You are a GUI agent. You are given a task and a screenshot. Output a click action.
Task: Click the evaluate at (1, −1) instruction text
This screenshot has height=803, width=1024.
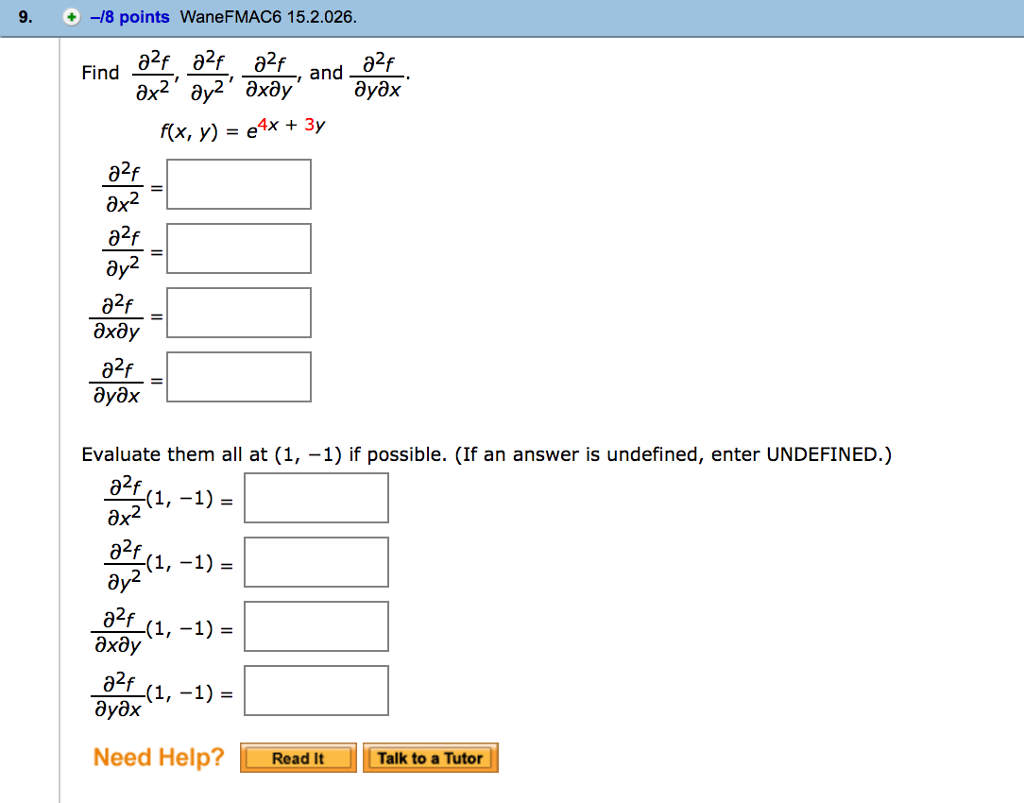486,454
